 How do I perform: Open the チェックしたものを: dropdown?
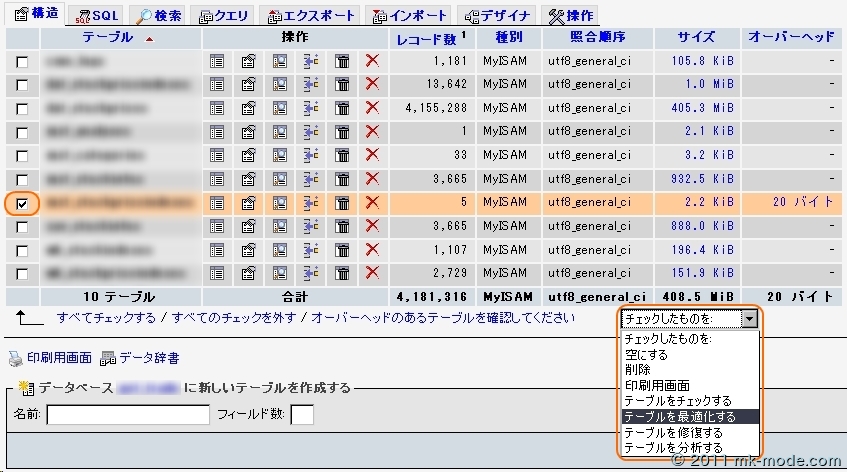tap(691, 319)
